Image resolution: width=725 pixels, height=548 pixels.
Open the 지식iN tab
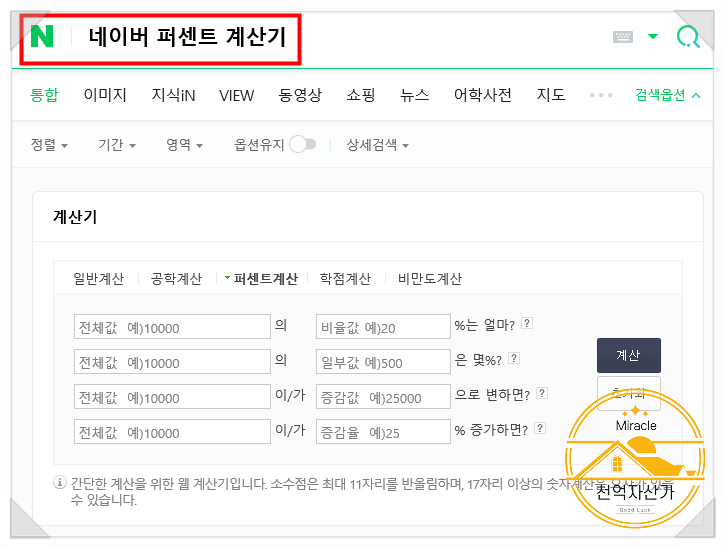click(x=173, y=95)
